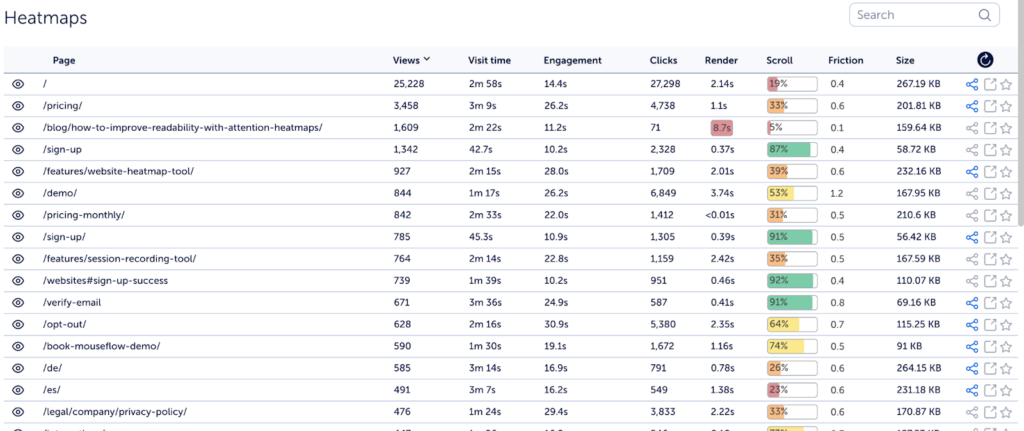
Task: Sort table by Engagement column
Action: tap(572, 61)
